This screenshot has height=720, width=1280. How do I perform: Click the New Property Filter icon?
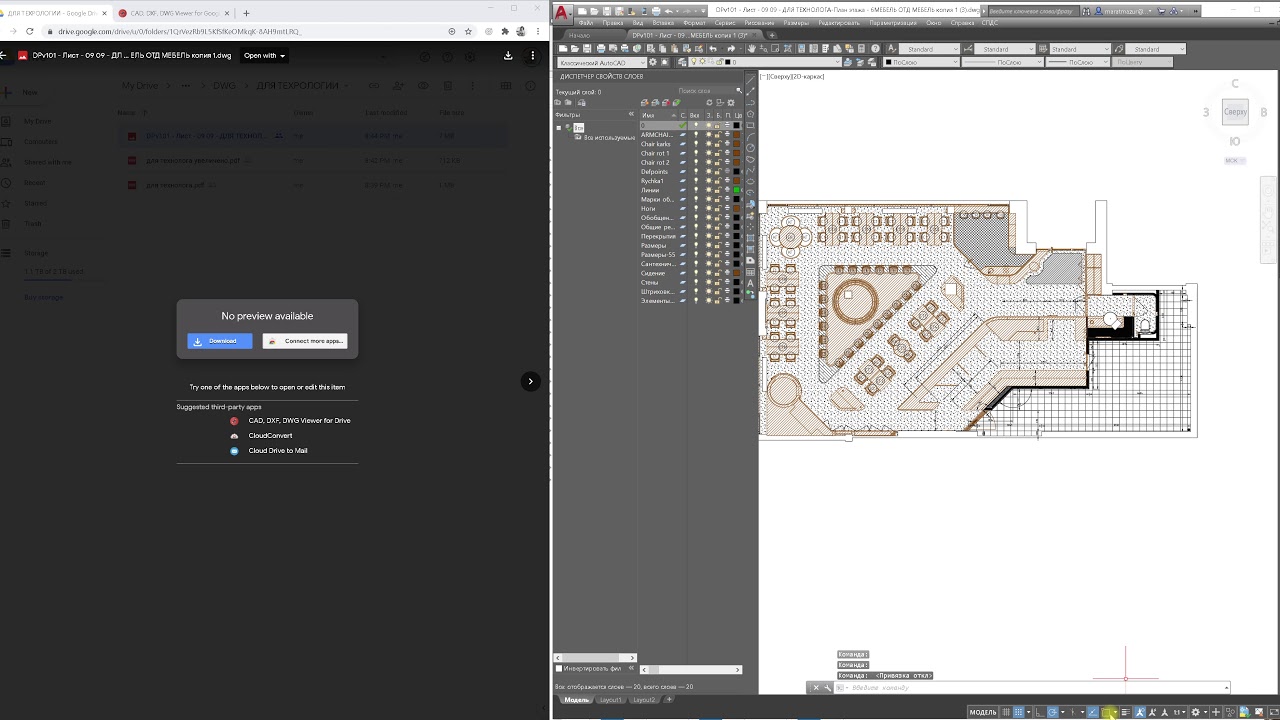(x=559, y=103)
